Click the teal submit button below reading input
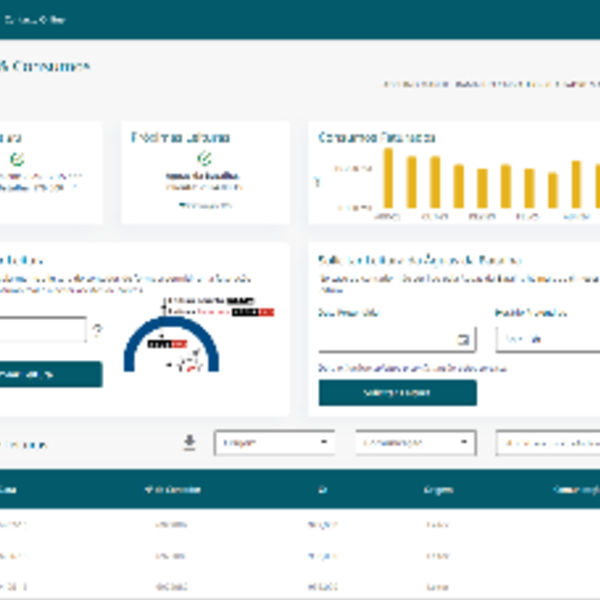Screen dimensions: 600x600 point(50,374)
